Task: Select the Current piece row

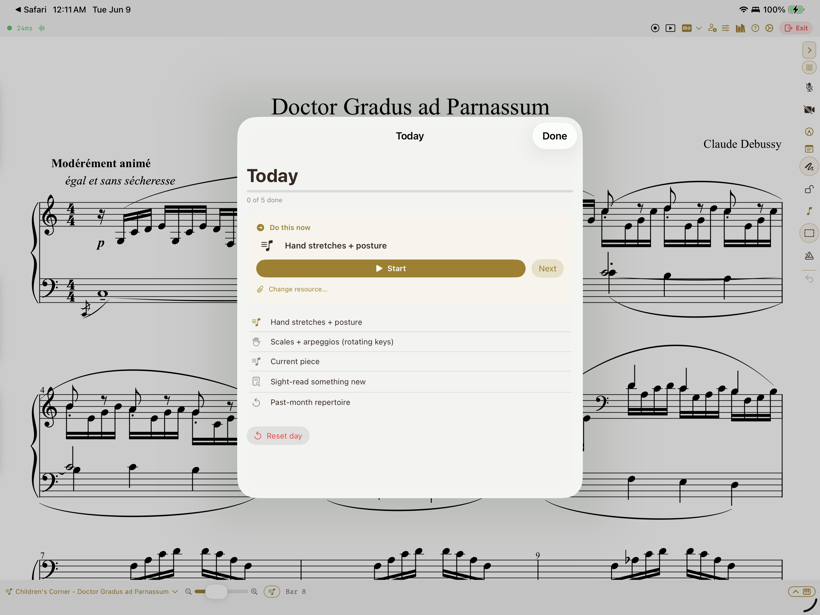Action: (x=410, y=361)
